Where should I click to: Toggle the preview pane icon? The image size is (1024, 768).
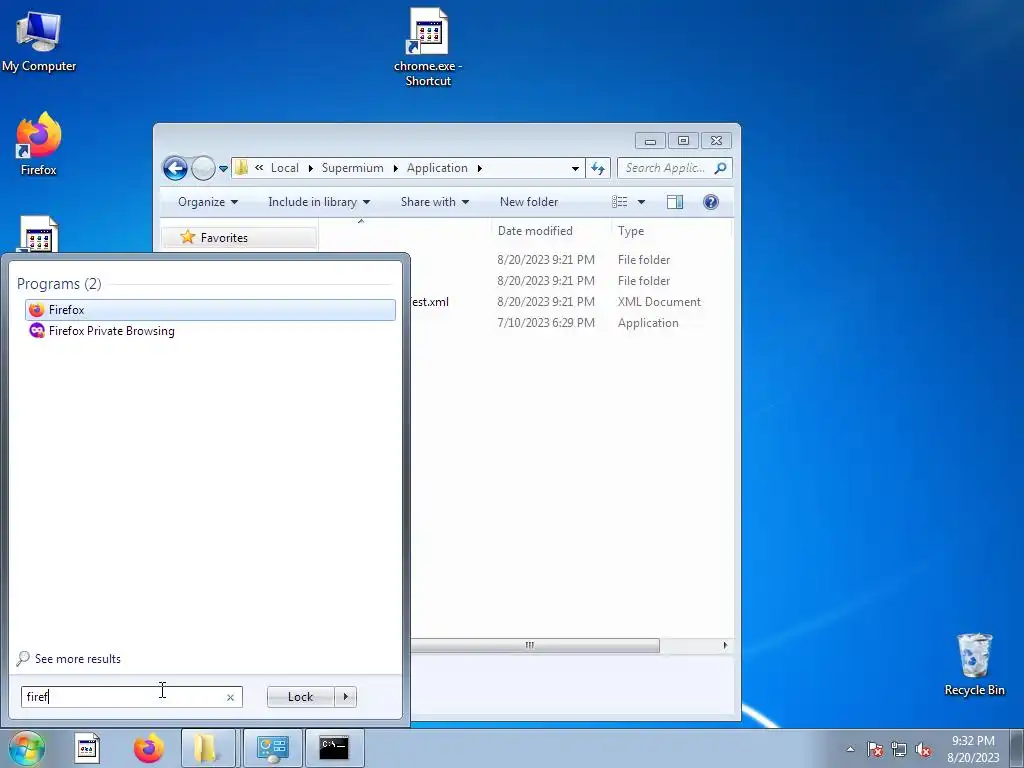coord(675,202)
